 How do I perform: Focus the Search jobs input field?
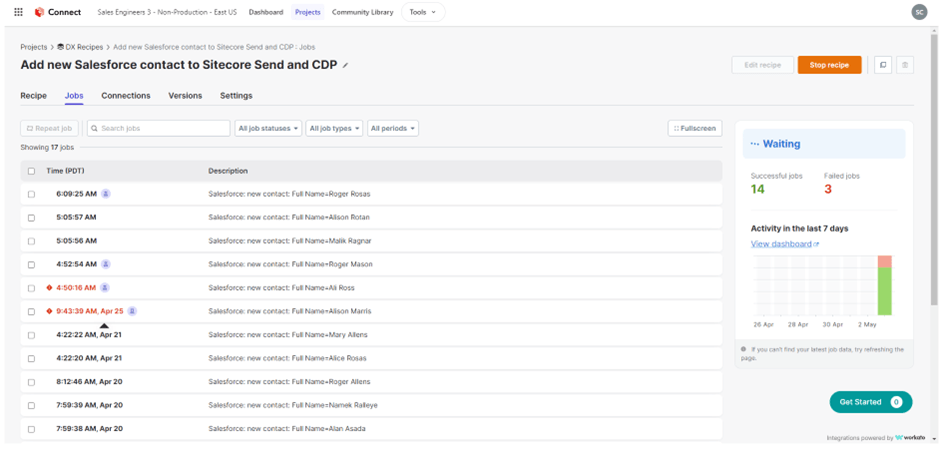click(158, 128)
